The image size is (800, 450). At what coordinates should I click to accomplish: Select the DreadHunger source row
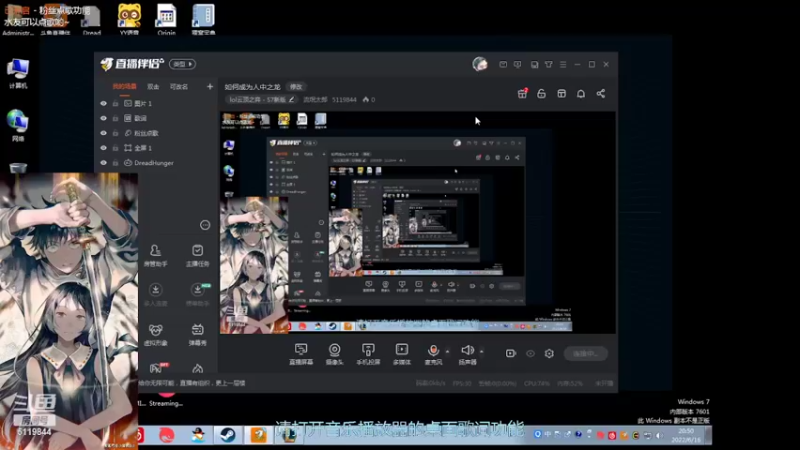156,163
